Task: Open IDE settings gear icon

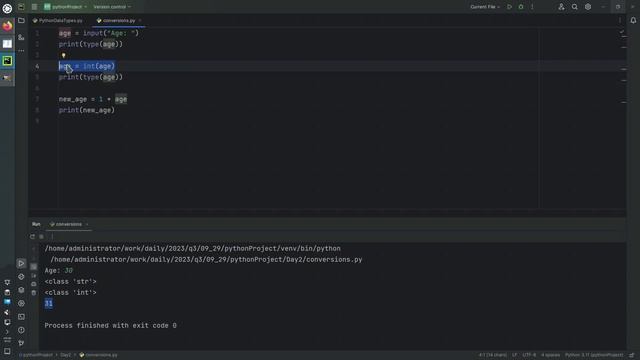Action: tap(588, 7)
